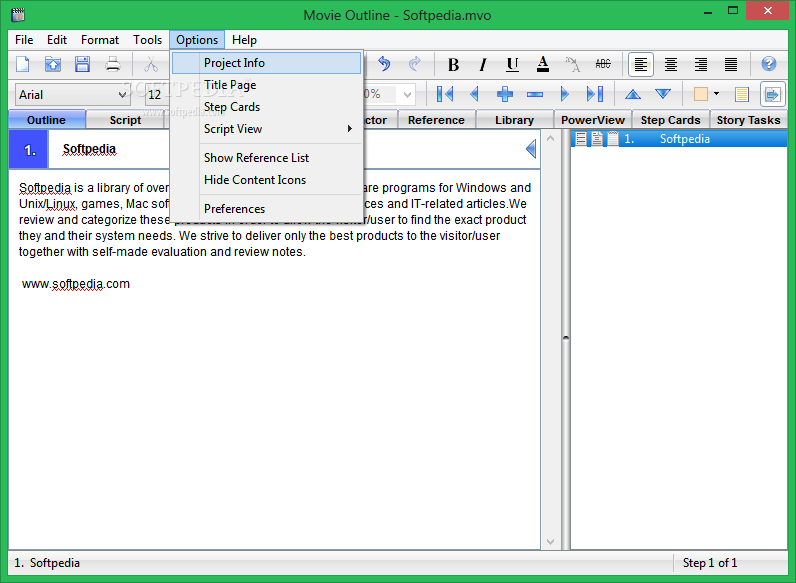Change the font color with the A icon
The height and width of the screenshot is (583, 796).
click(543, 64)
